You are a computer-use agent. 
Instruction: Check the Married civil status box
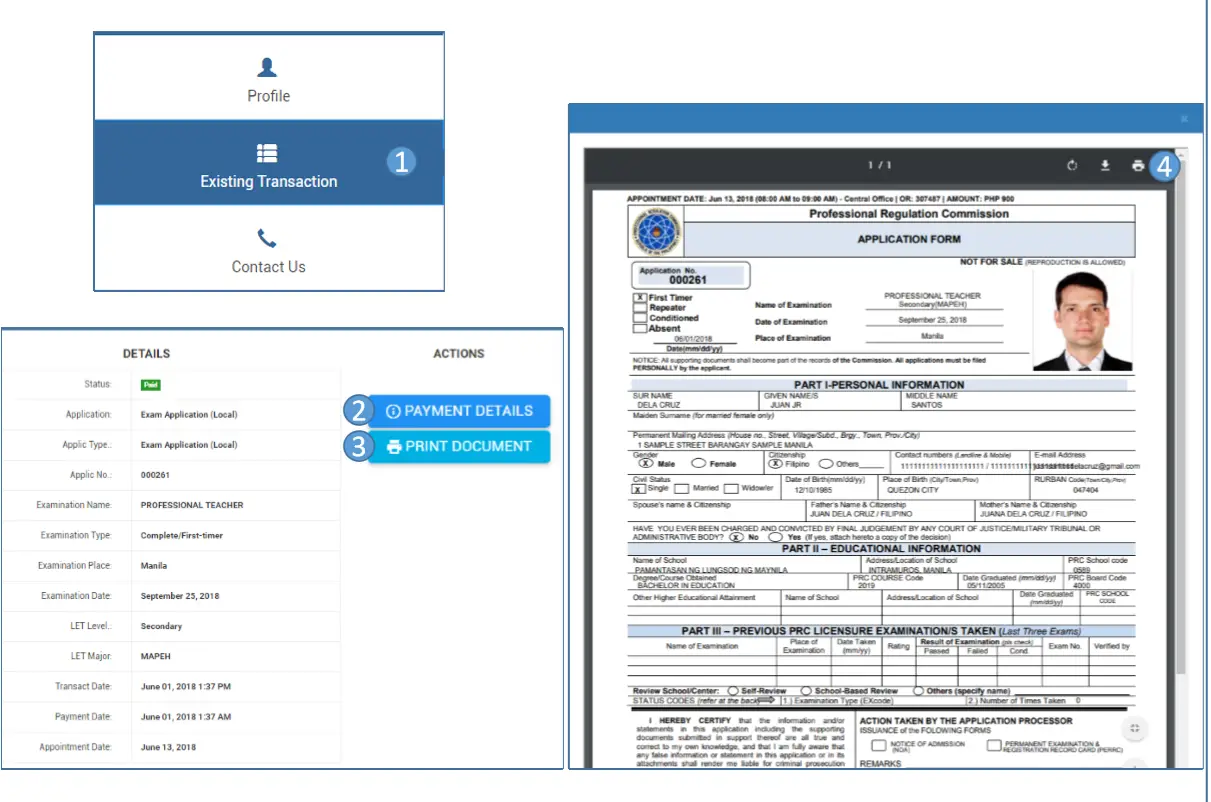point(682,489)
